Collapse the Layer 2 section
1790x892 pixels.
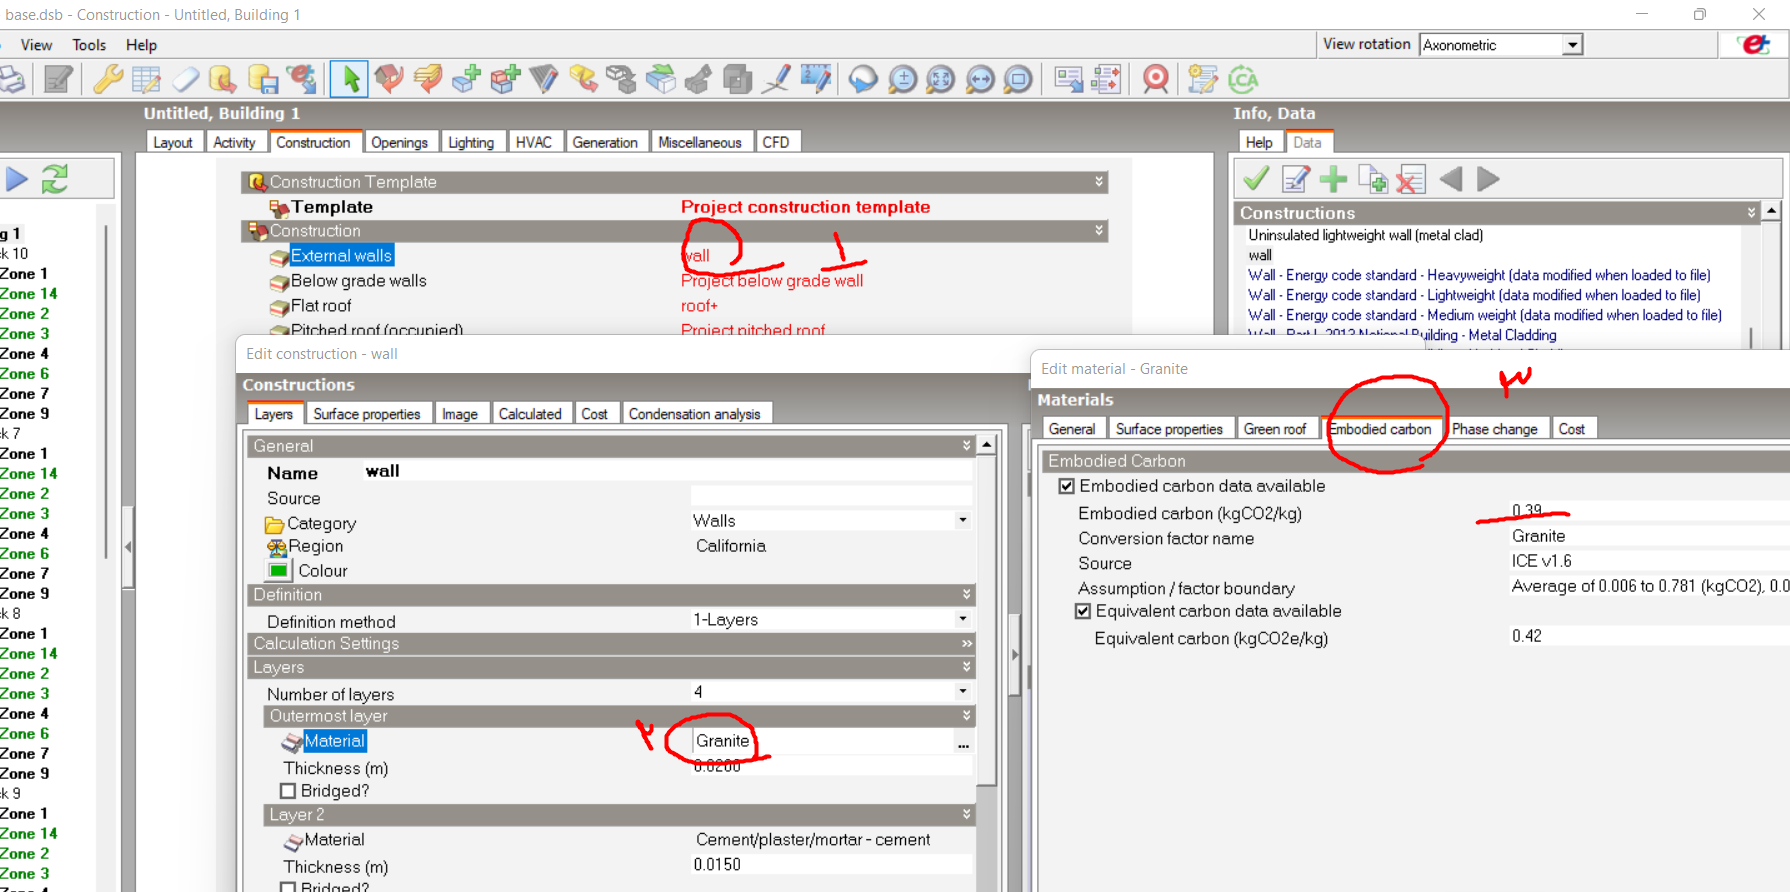(x=966, y=814)
